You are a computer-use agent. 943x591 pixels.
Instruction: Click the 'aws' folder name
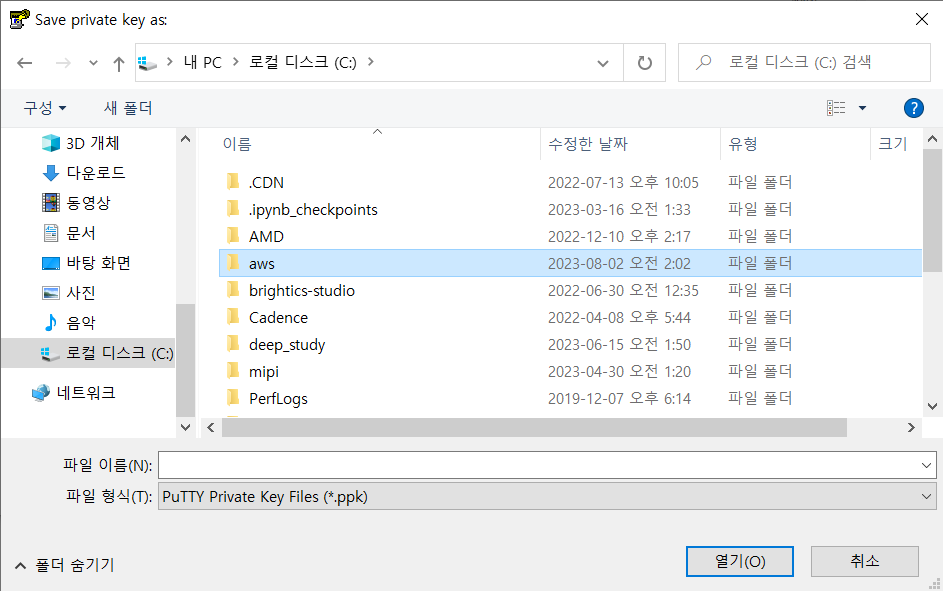(x=262, y=264)
